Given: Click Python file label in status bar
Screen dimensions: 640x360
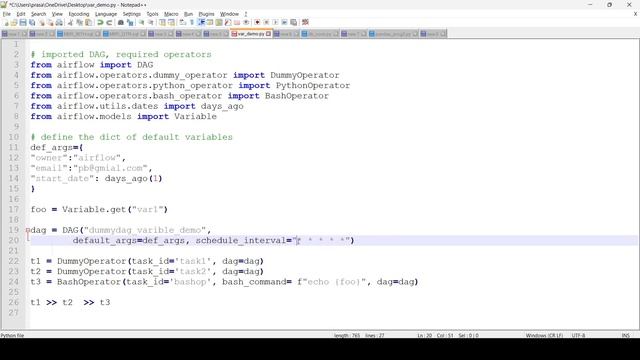Looking at the screenshot, I should pos(12,336).
